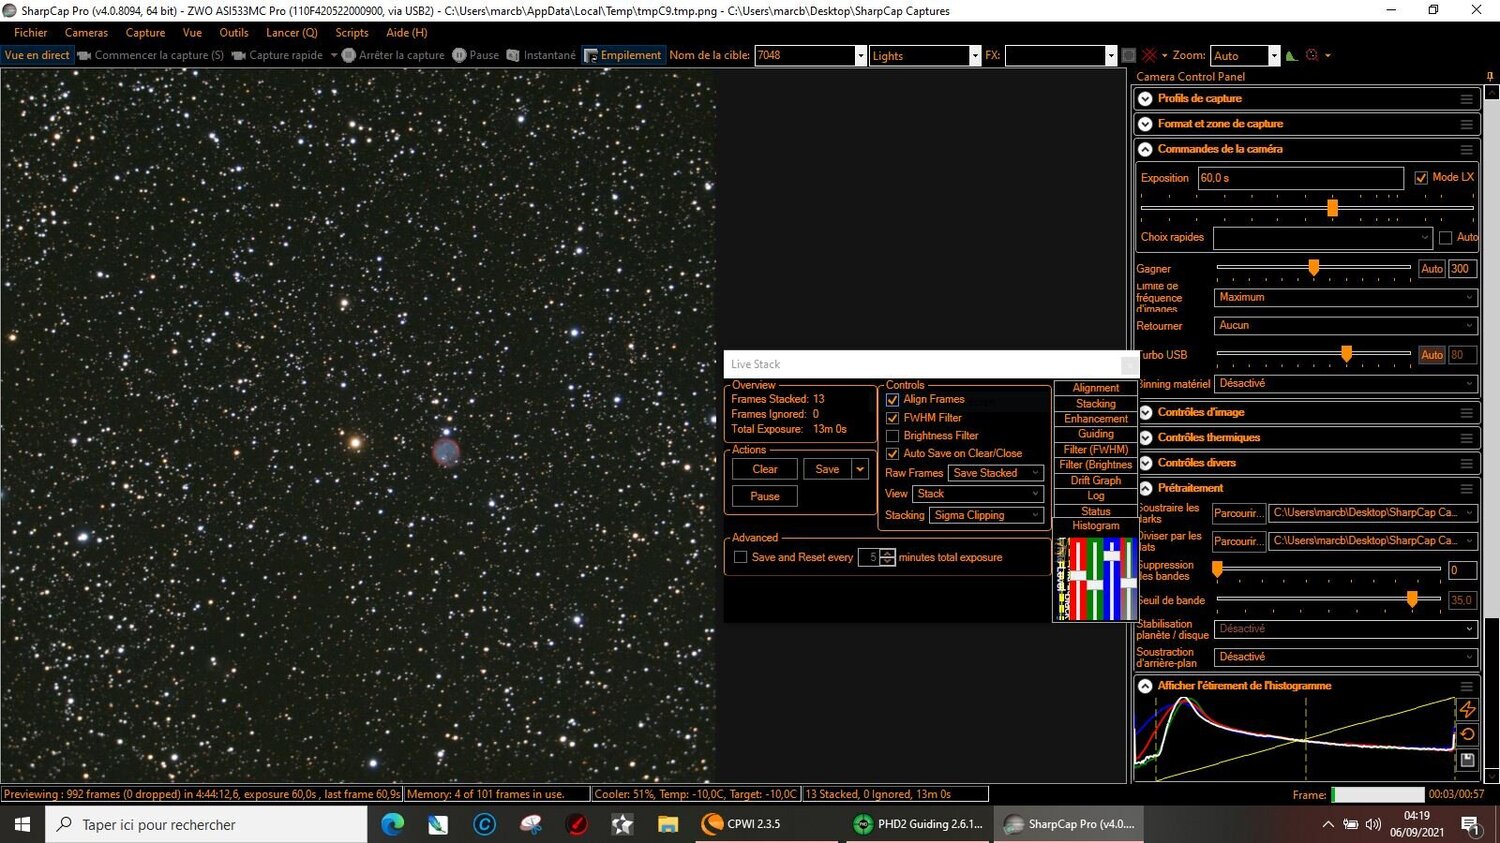The image size is (1500, 843).
Task: Click the grey square icon next to FX
Action: click(x=1129, y=55)
